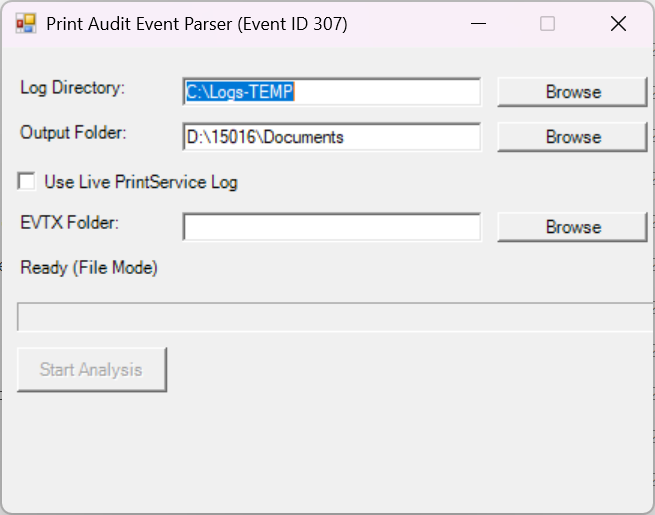Minimize the Print Audit Event Parser window
Image resolution: width=655 pixels, height=515 pixels.
pyautogui.click(x=478, y=24)
